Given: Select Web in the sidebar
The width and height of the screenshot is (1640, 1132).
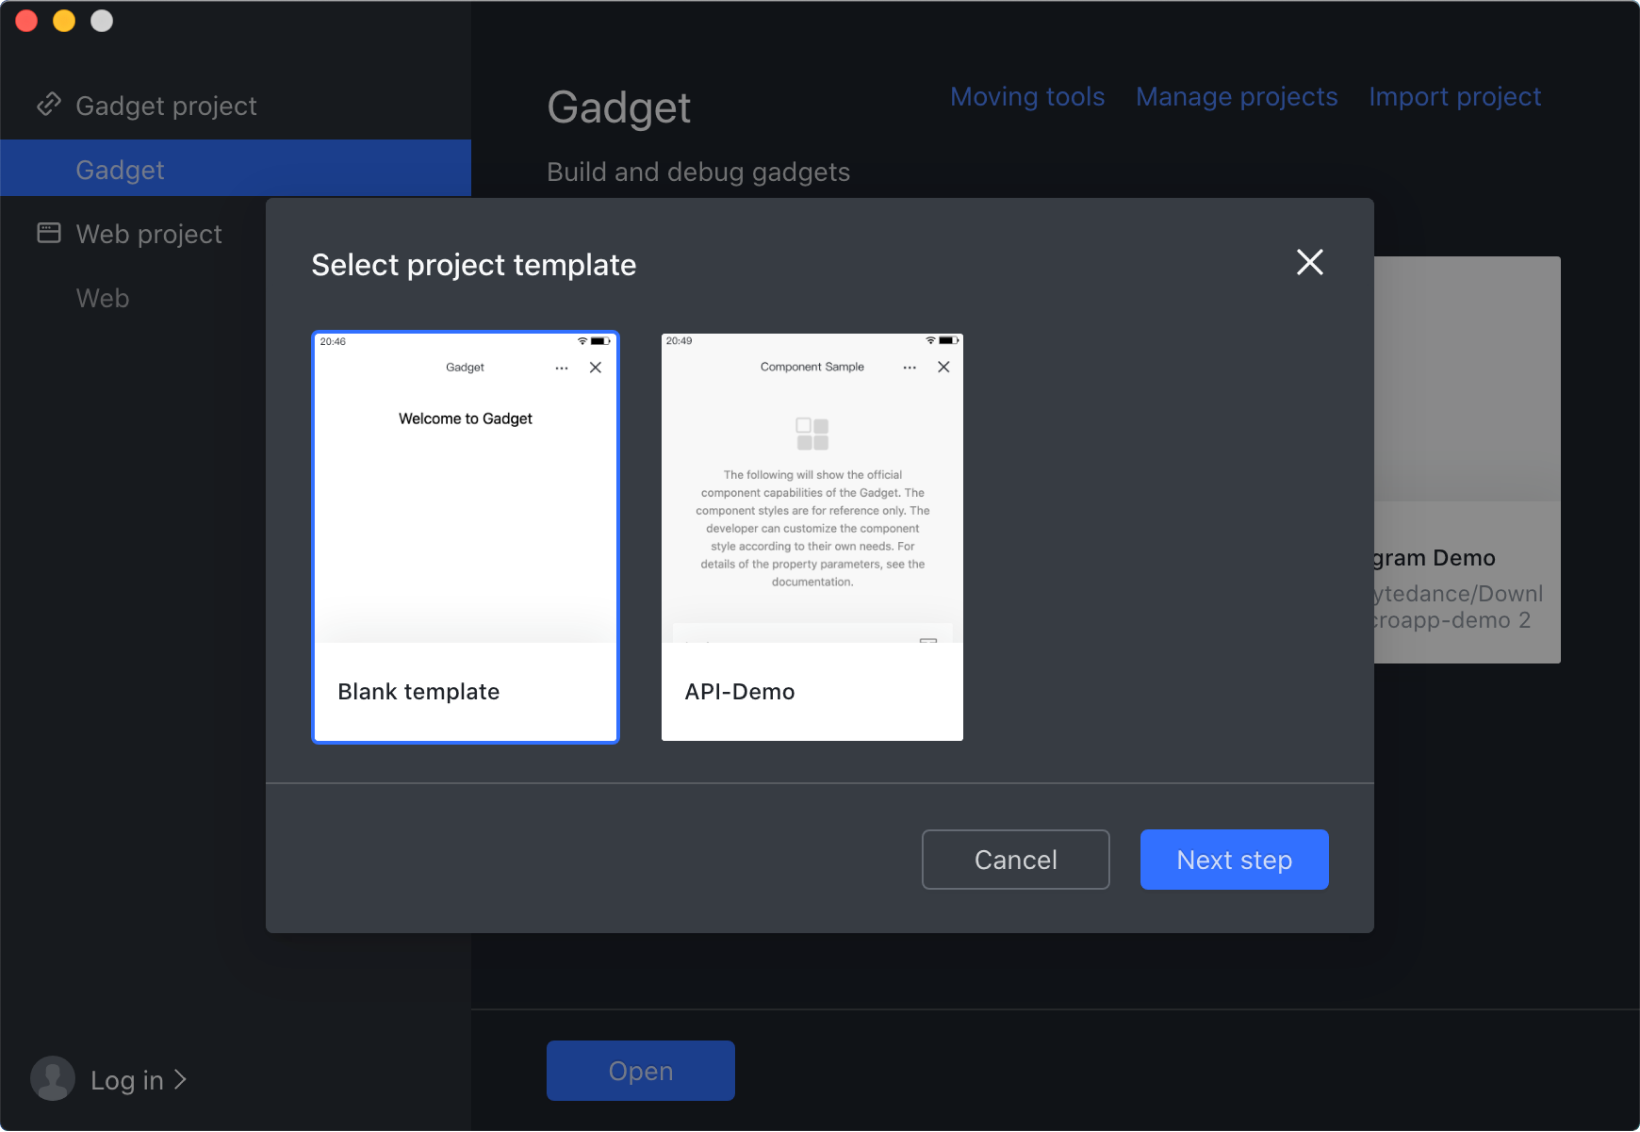Looking at the screenshot, I should pyautogui.click(x=103, y=298).
